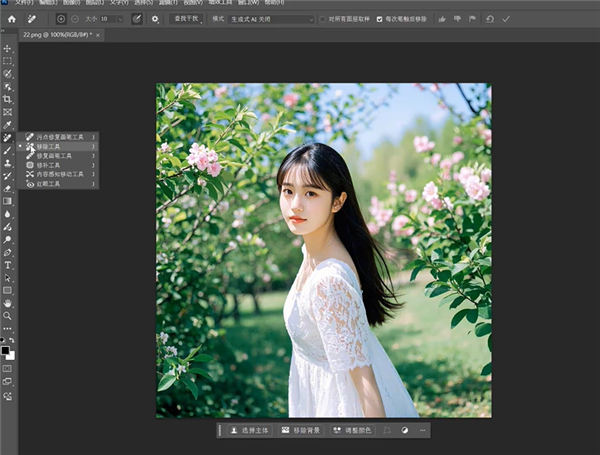Change screen mode icon in toolbar
Screen dimensions: 600x455
click(7, 382)
